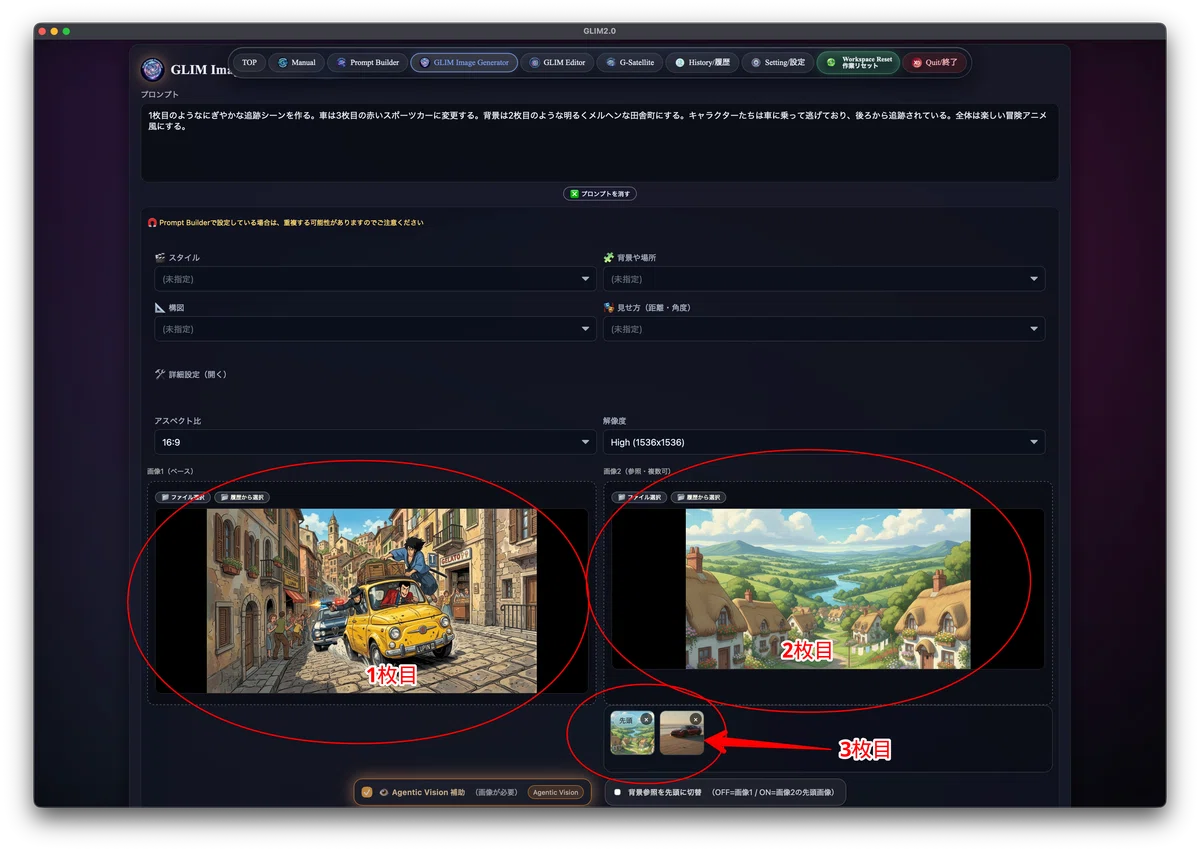Expand 詳細設定（開く） section
The image size is (1200, 852).
tap(191, 374)
